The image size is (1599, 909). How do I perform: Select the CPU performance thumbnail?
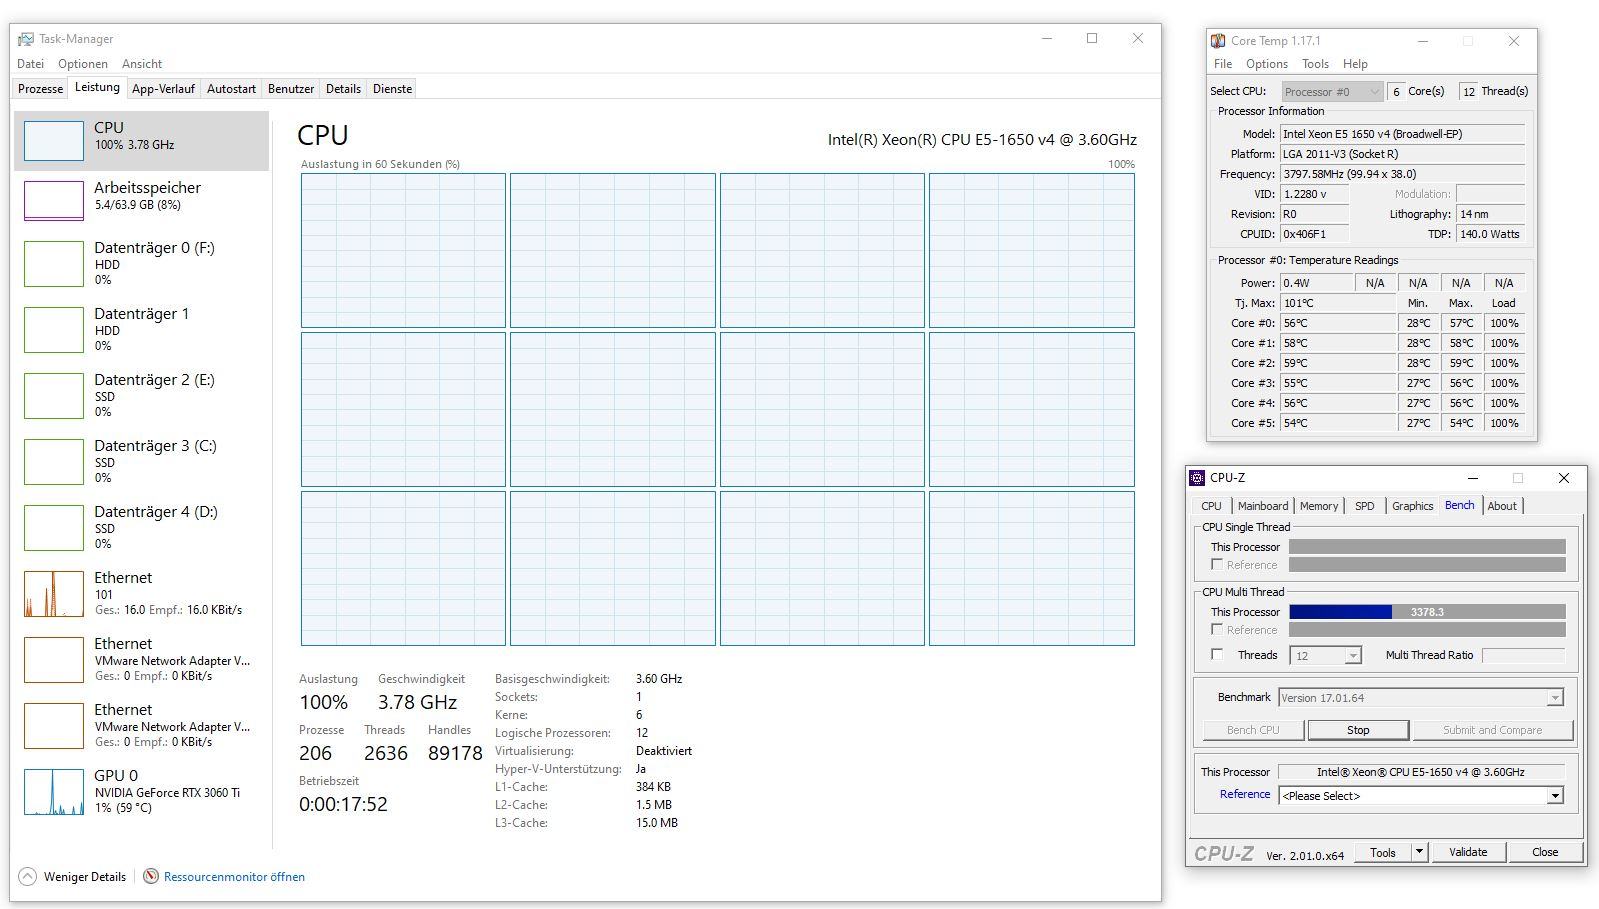click(x=53, y=141)
